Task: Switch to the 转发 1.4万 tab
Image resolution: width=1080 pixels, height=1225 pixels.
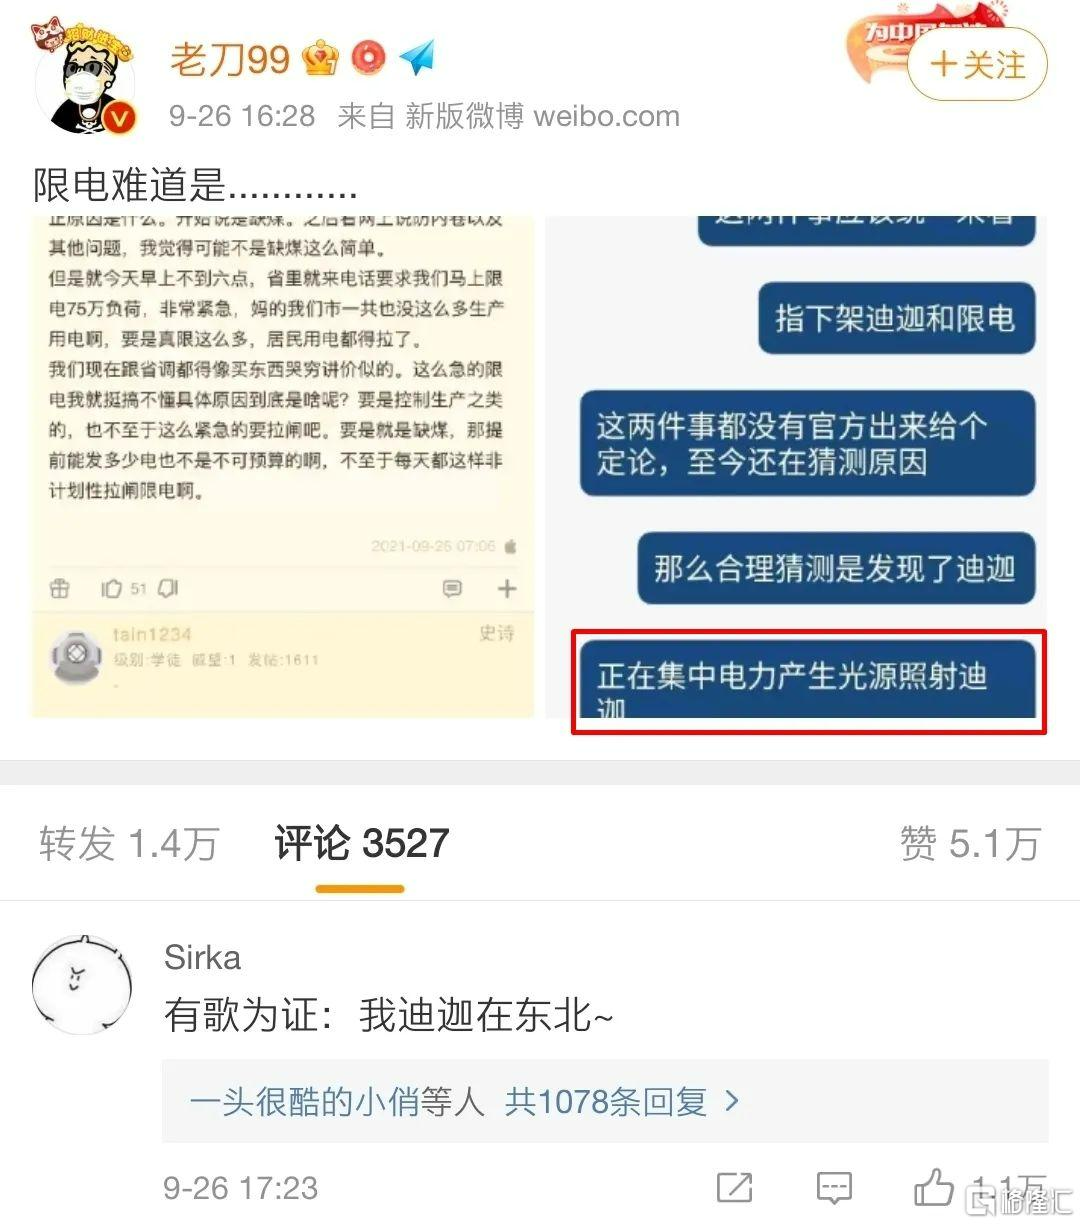Action: pos(129,843)
